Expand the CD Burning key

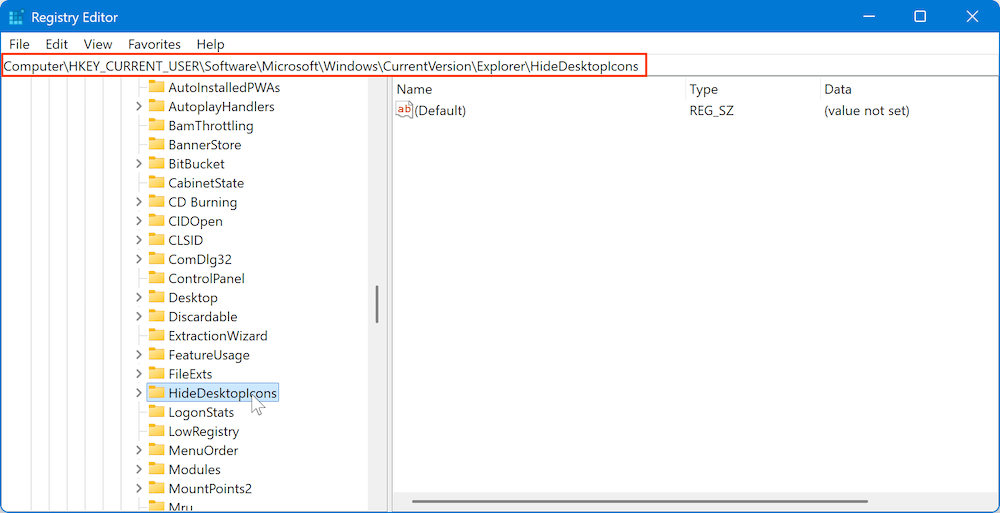click(x=138, y=202)
